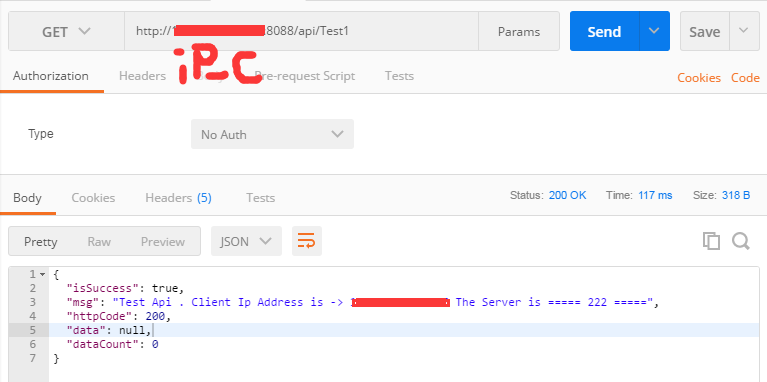Open the request Tests tab

point(399,76)
